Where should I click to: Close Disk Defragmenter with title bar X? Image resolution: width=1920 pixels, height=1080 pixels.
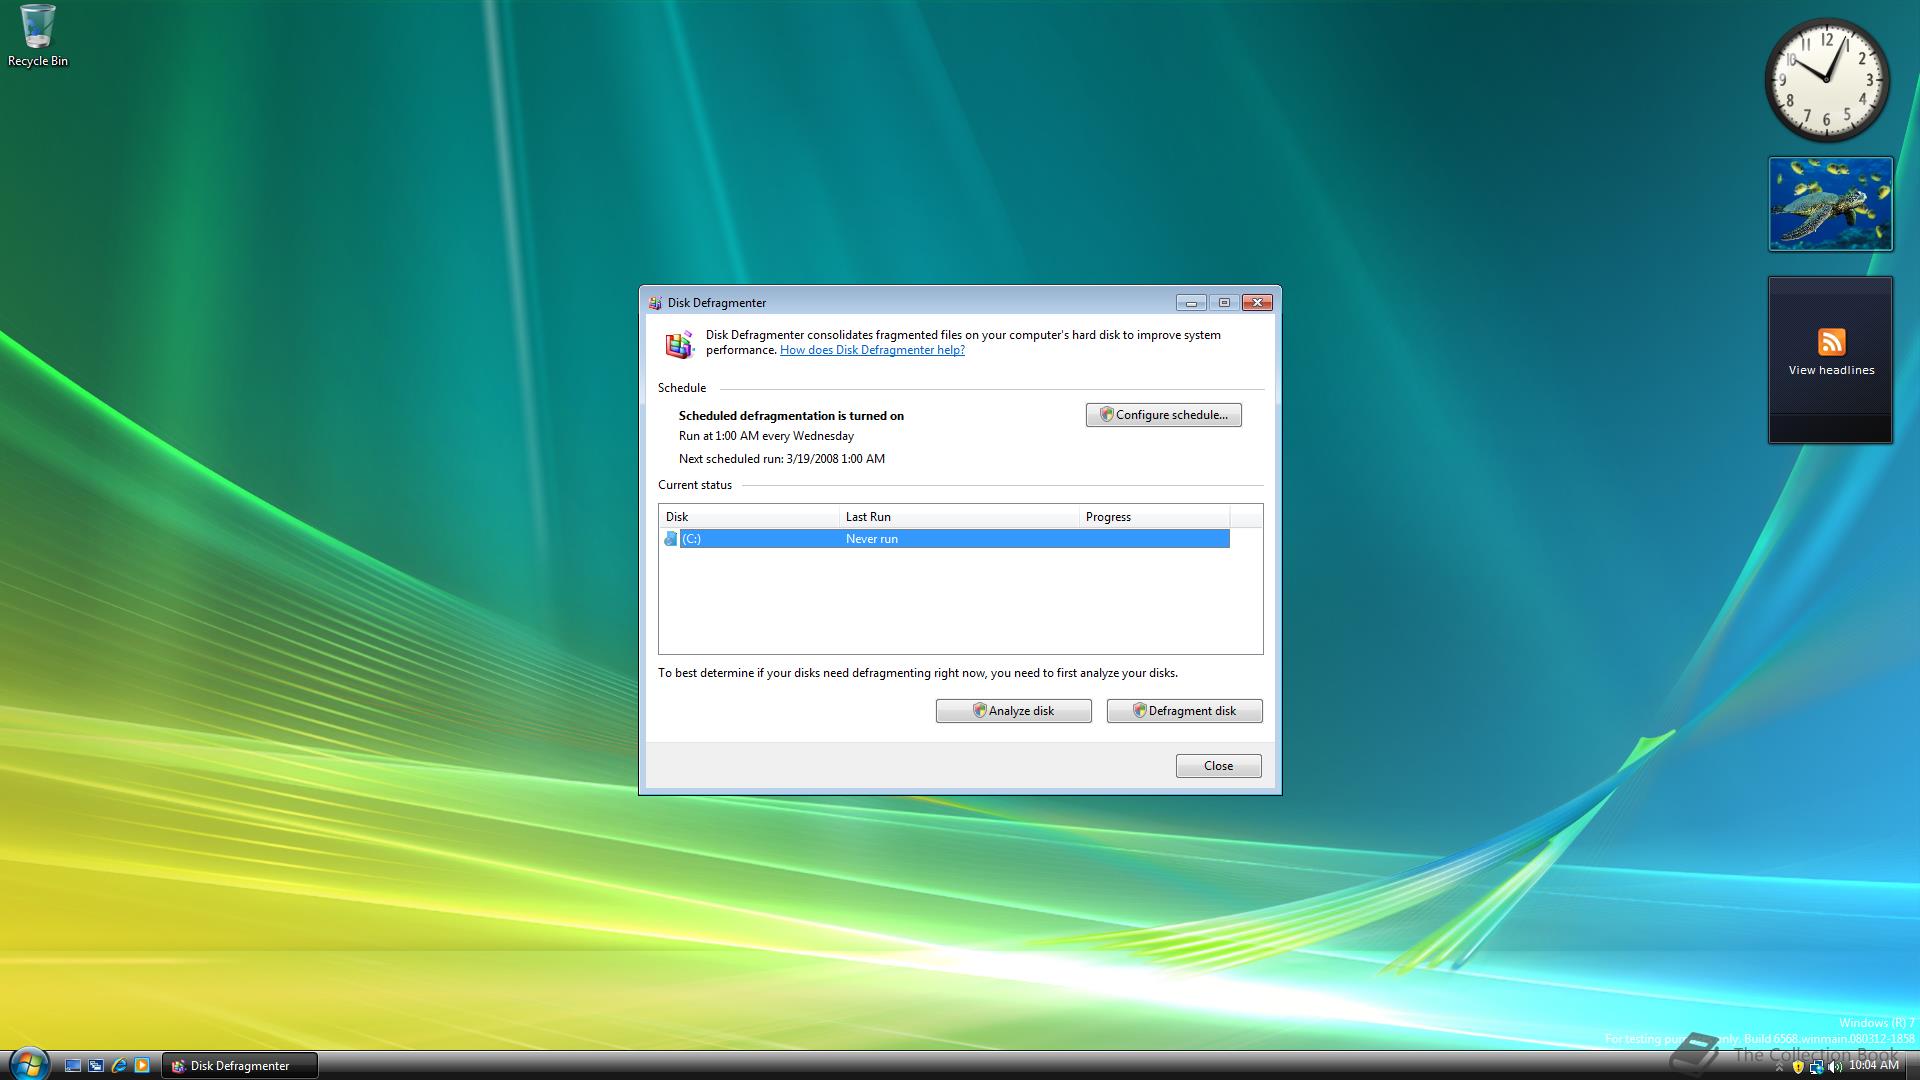pyautogui.click(x=1257, y=303)
